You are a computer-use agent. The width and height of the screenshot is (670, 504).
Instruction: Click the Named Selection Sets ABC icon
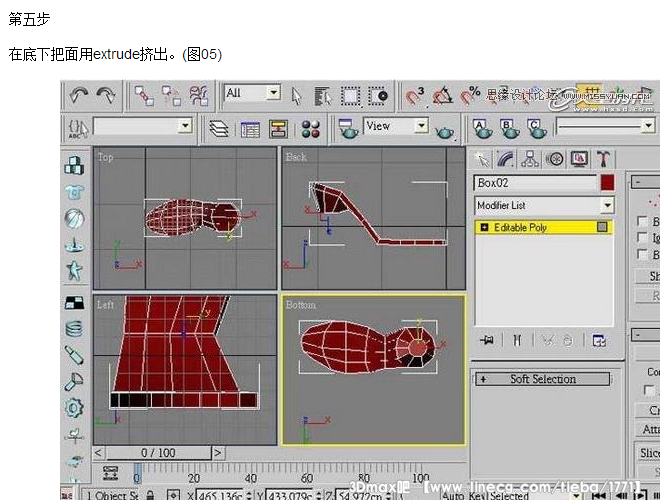[77, 129]
